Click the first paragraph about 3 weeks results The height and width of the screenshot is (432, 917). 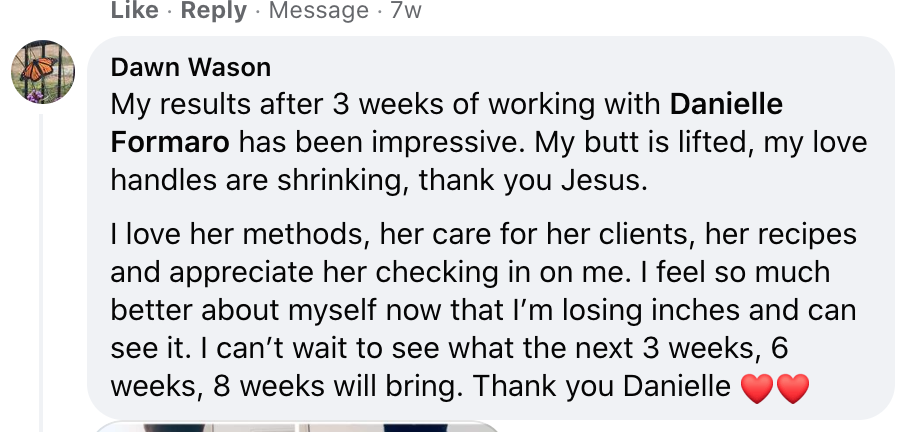[489, 143]
